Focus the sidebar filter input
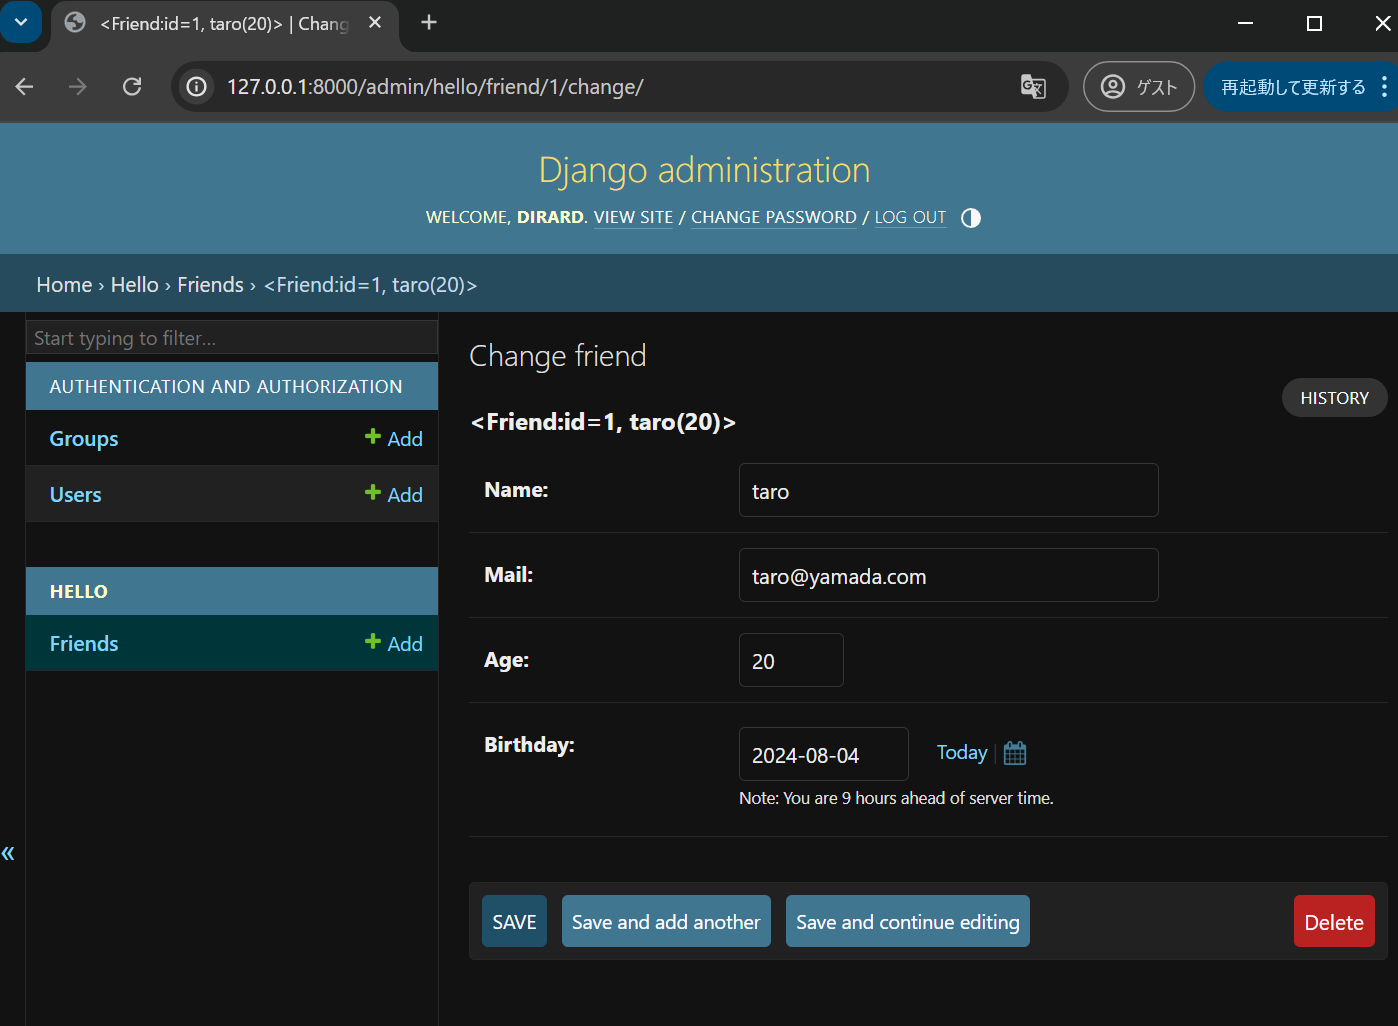The image size is (1398, 1026). pyautogui.click(x=232, y=338)
